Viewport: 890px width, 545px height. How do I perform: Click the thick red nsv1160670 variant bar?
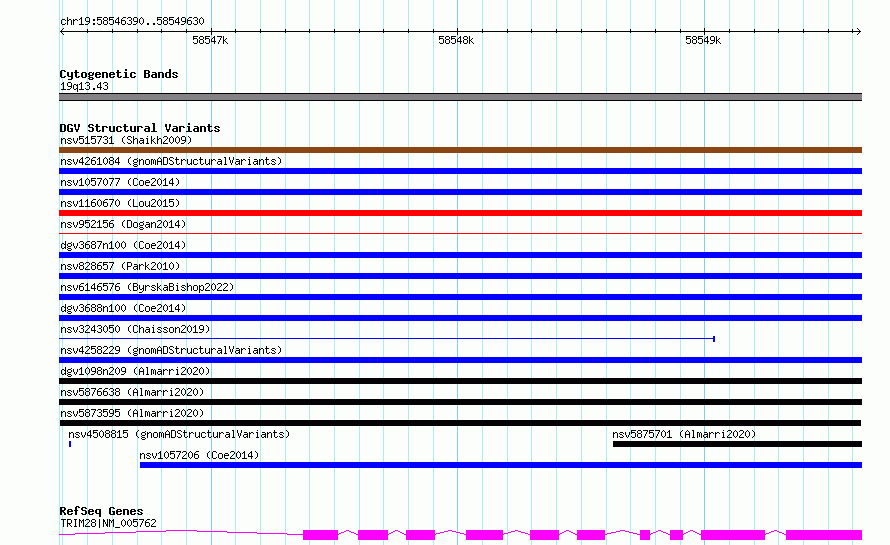(460, 213)
